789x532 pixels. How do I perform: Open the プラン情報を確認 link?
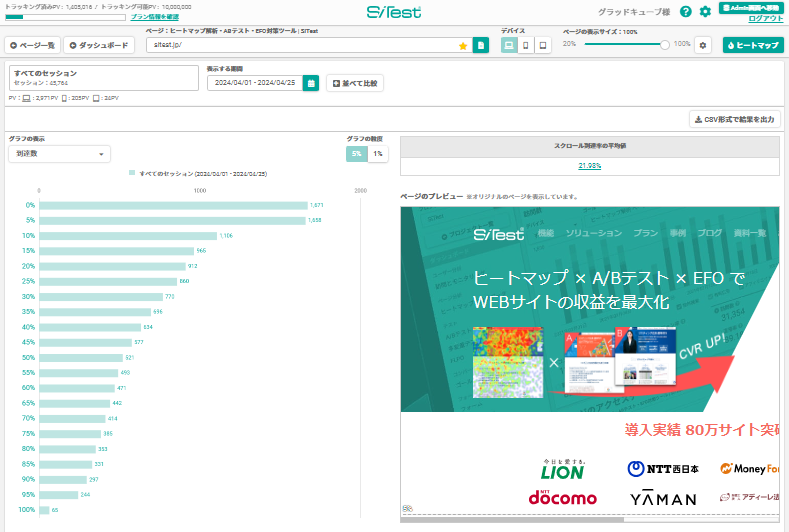point(155,17)
